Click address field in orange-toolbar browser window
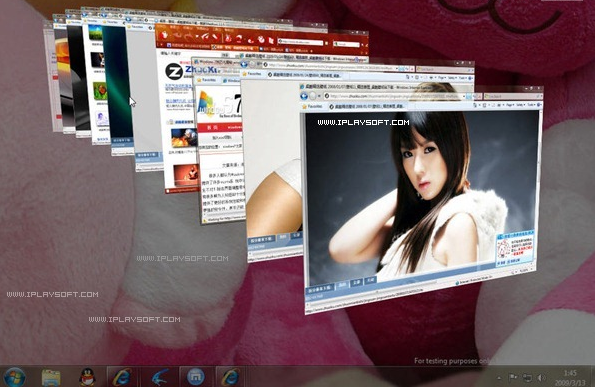 [301, 41]
